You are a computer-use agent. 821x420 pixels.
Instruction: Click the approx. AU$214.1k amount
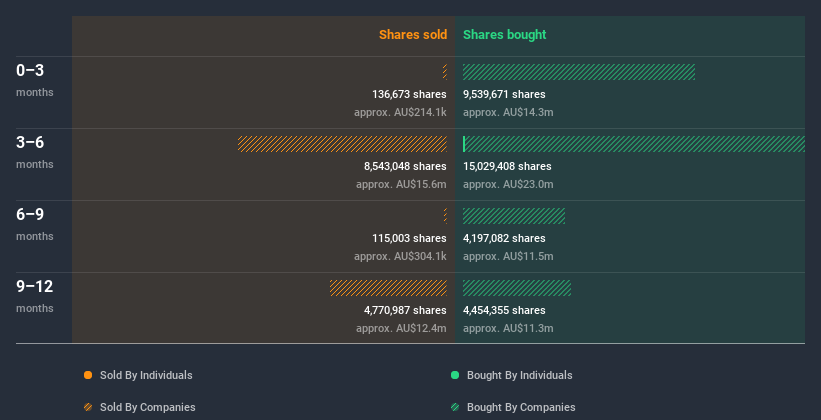(400, 112)
